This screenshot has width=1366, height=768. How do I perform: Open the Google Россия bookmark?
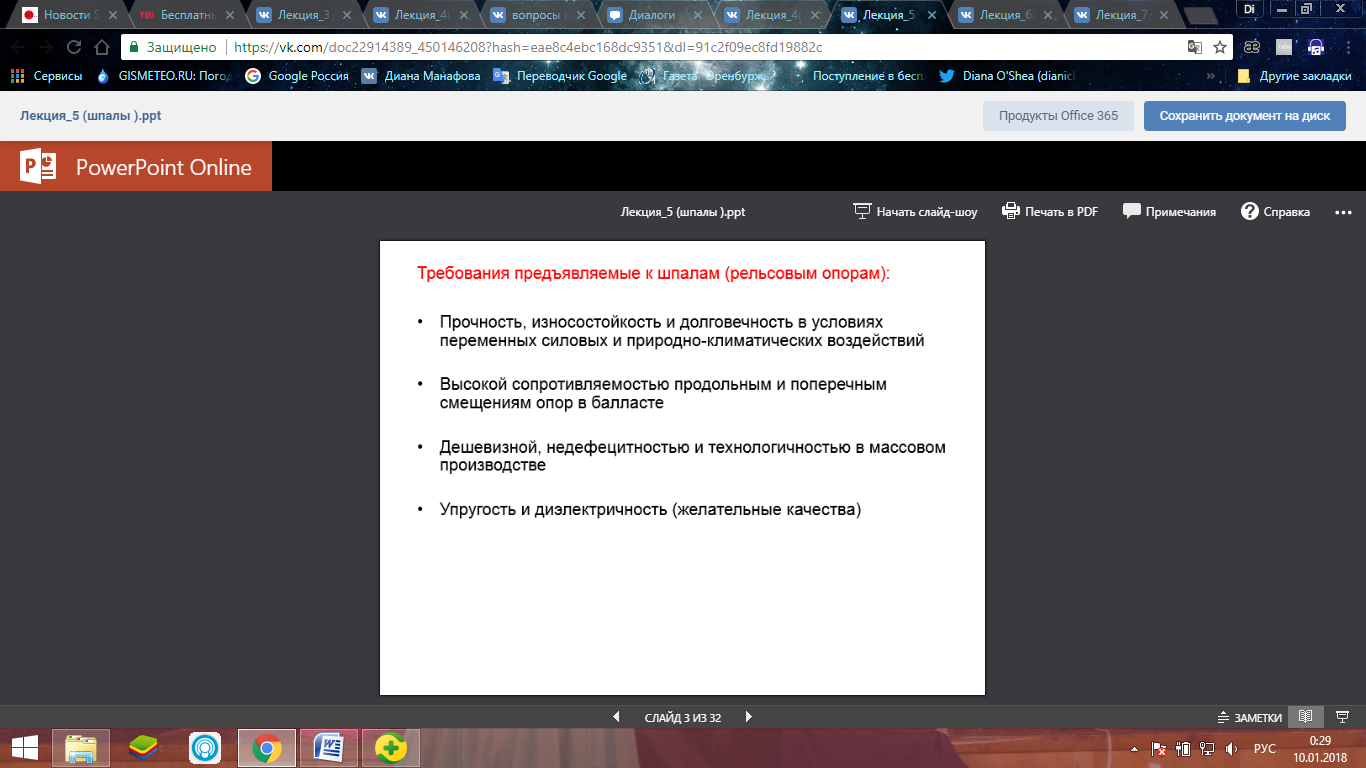297,76
